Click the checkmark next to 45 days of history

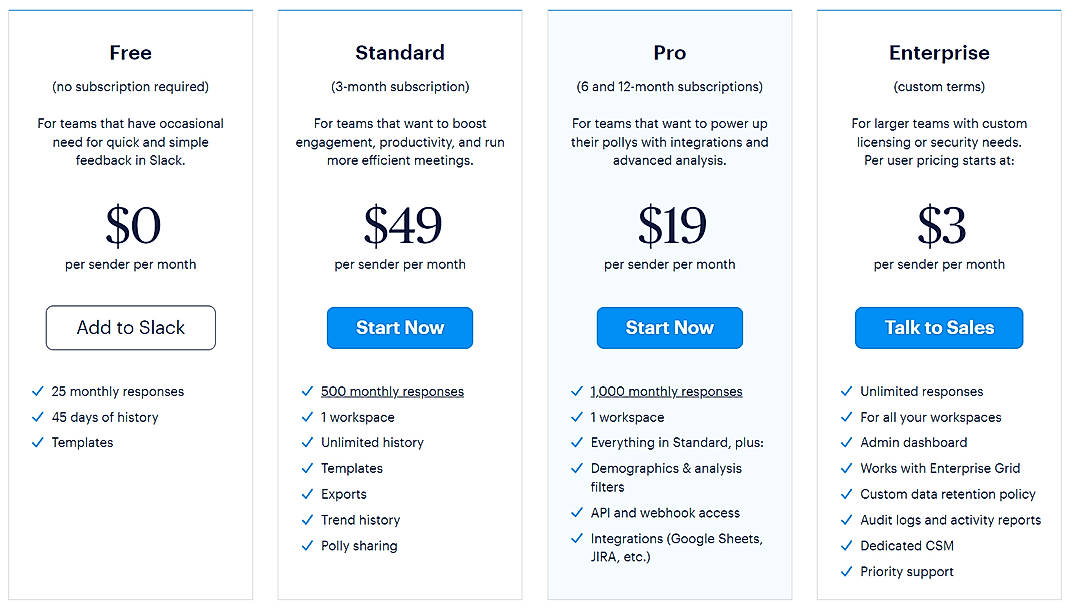(x=38, y=417)
